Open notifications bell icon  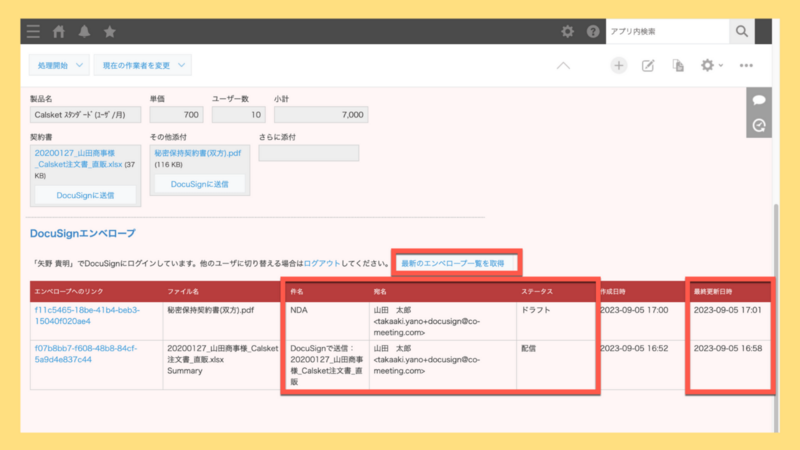coord(84,32)
